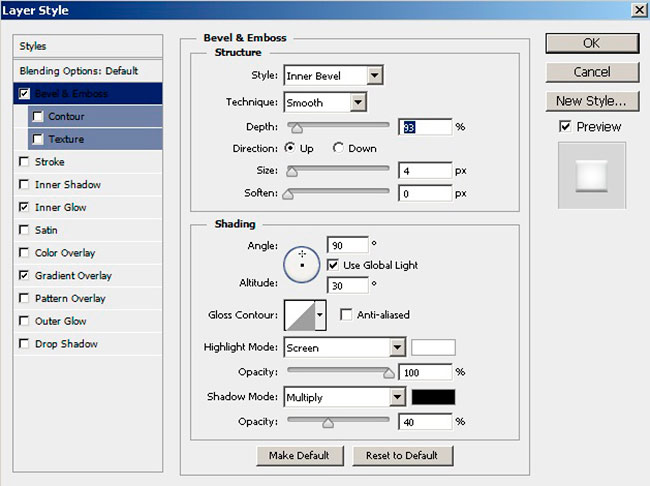Select the Up direction radio button

click(290, 148)
